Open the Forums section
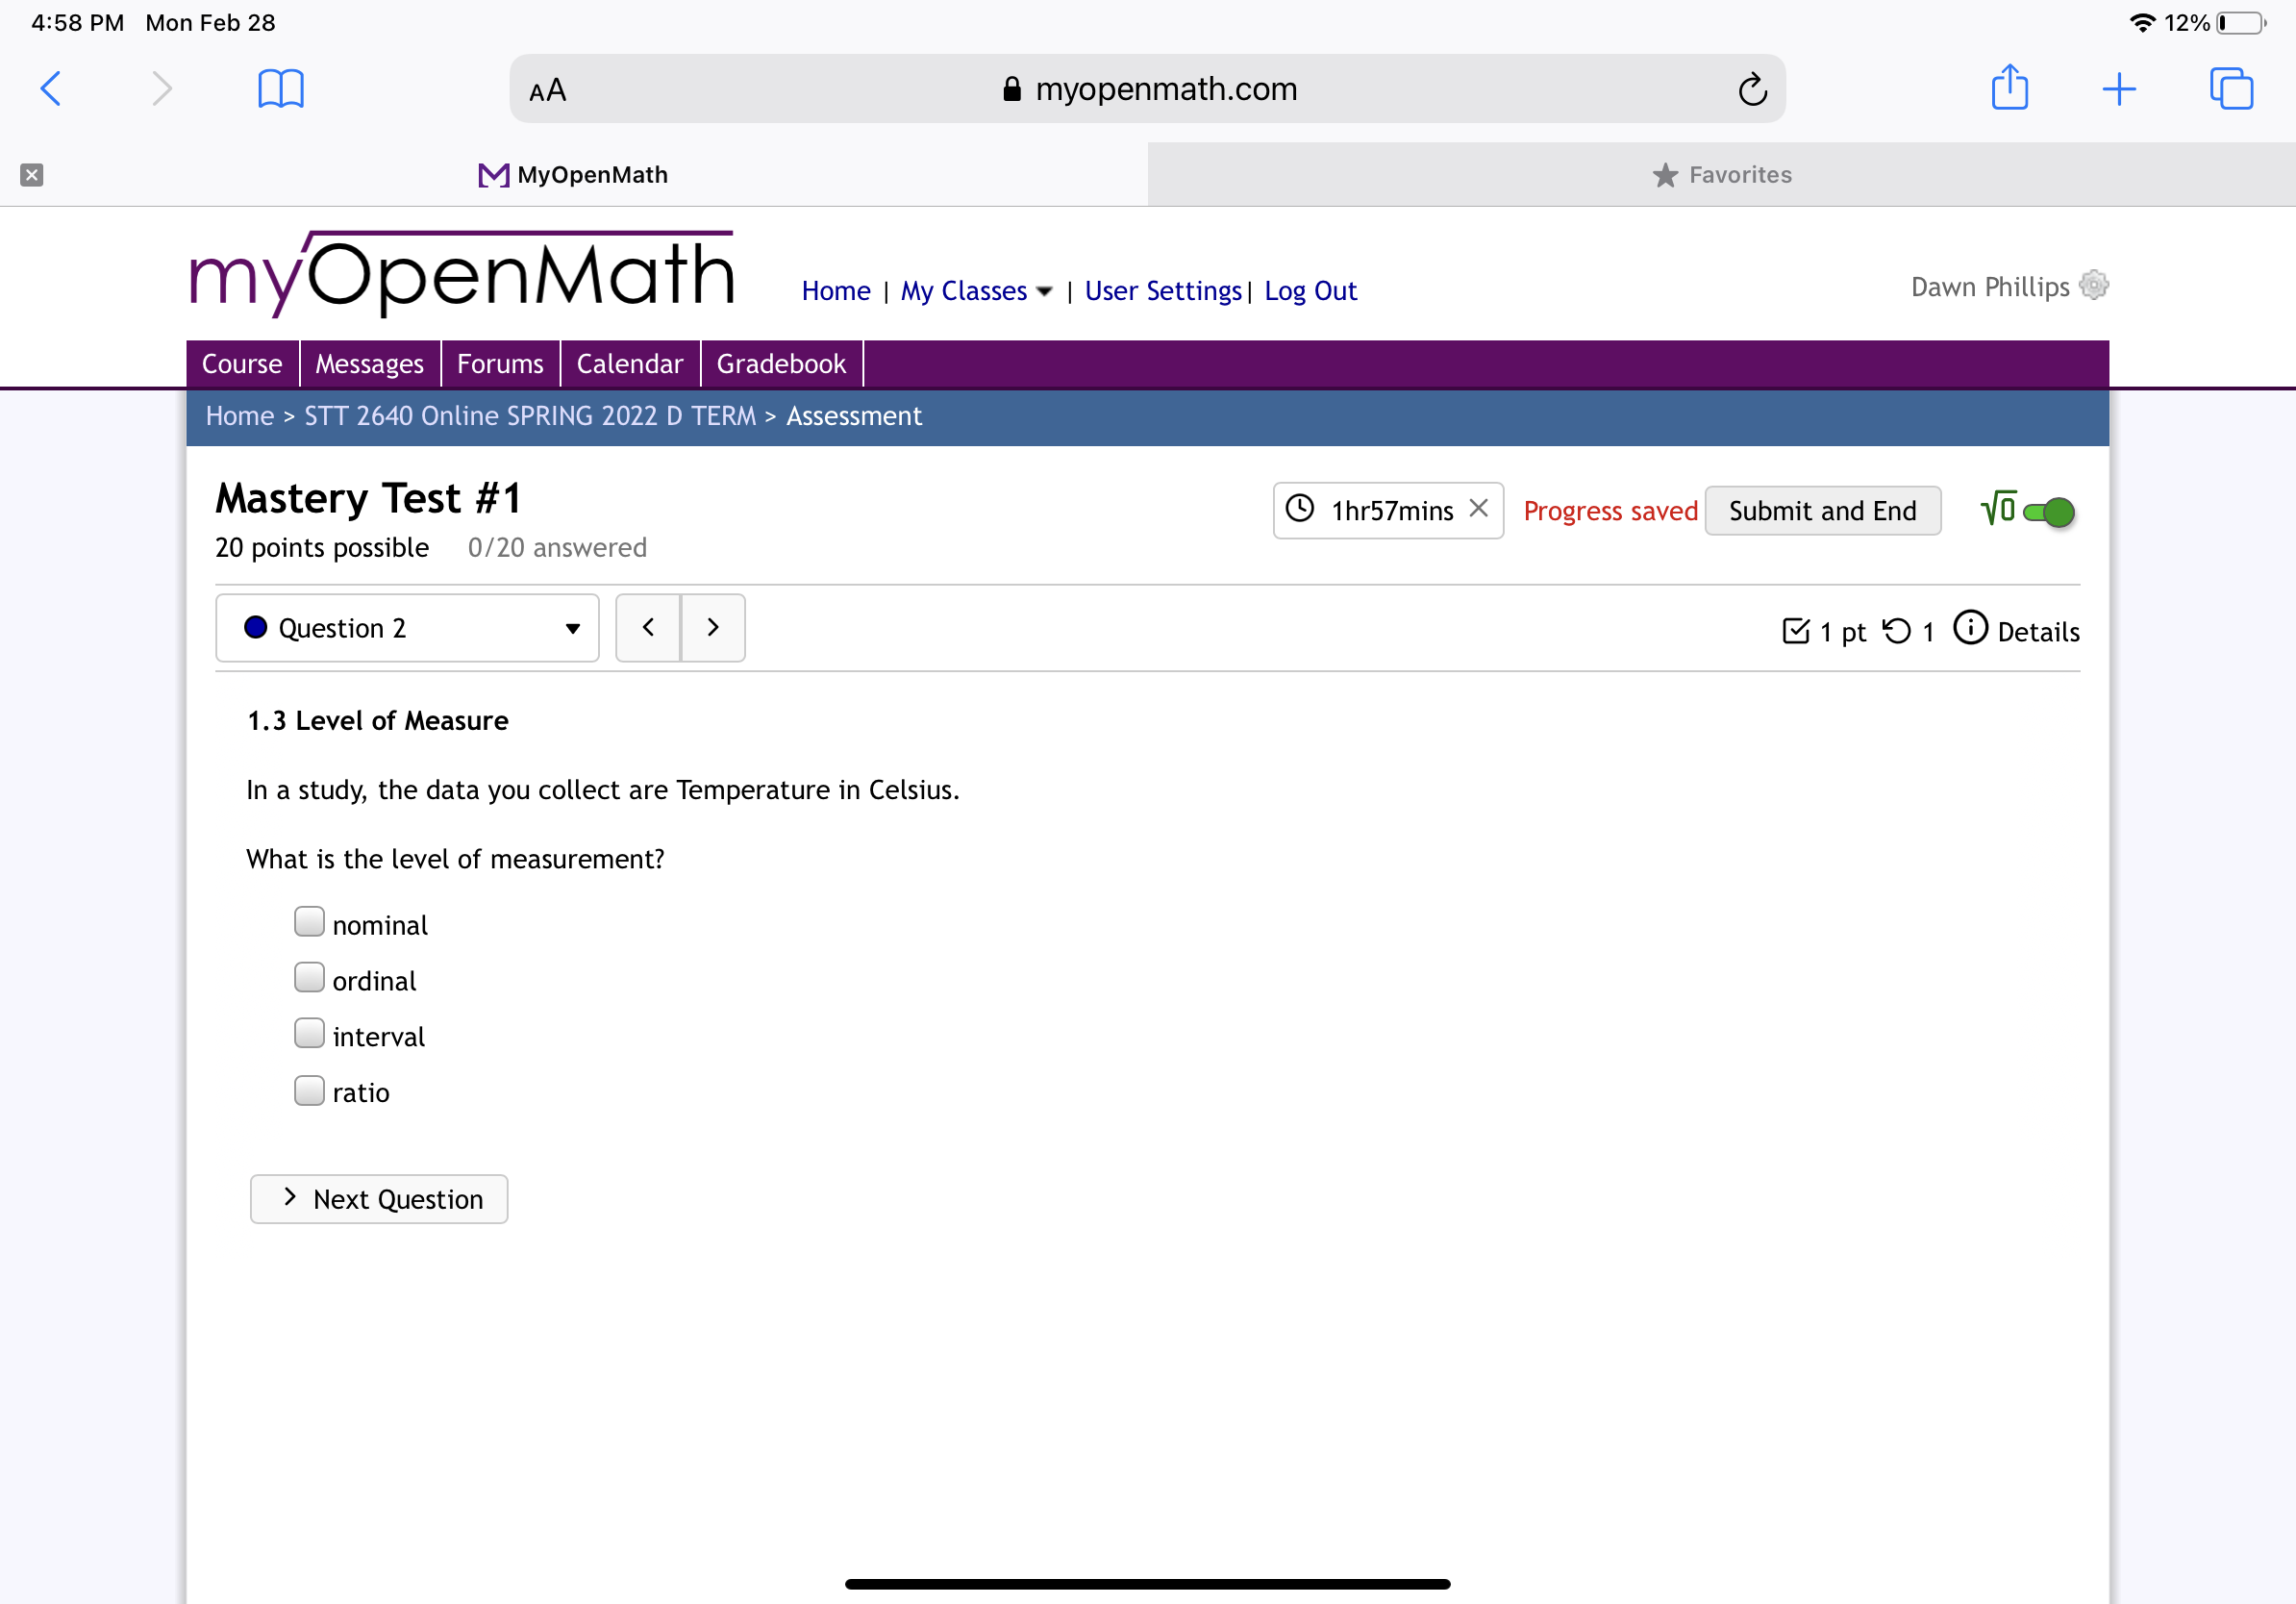 click(x=500, y=363)
